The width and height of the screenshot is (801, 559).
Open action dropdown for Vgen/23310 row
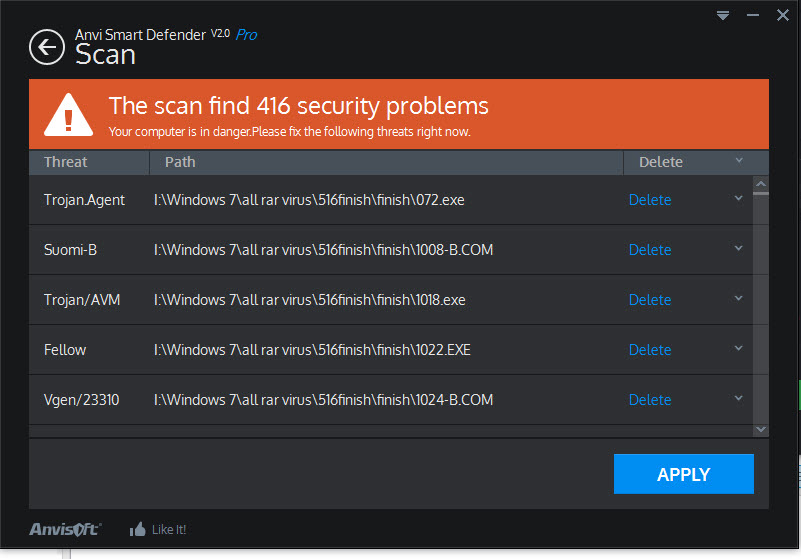739,399
